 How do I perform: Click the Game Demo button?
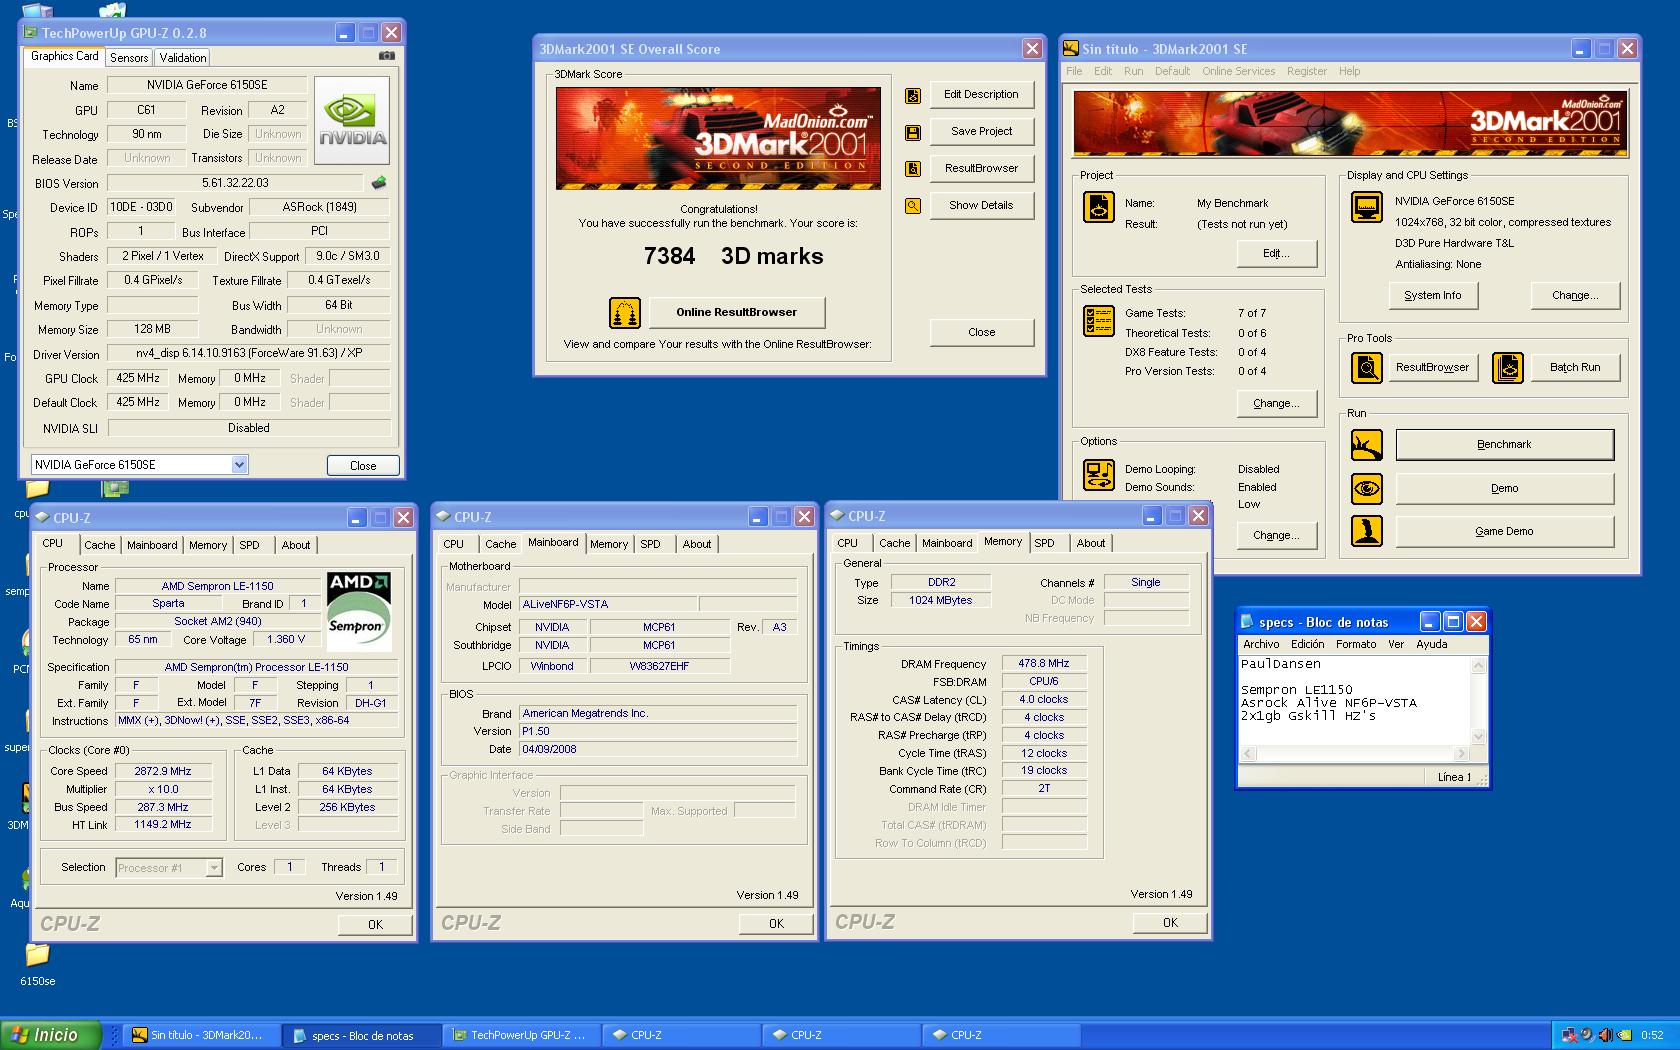1504,532
